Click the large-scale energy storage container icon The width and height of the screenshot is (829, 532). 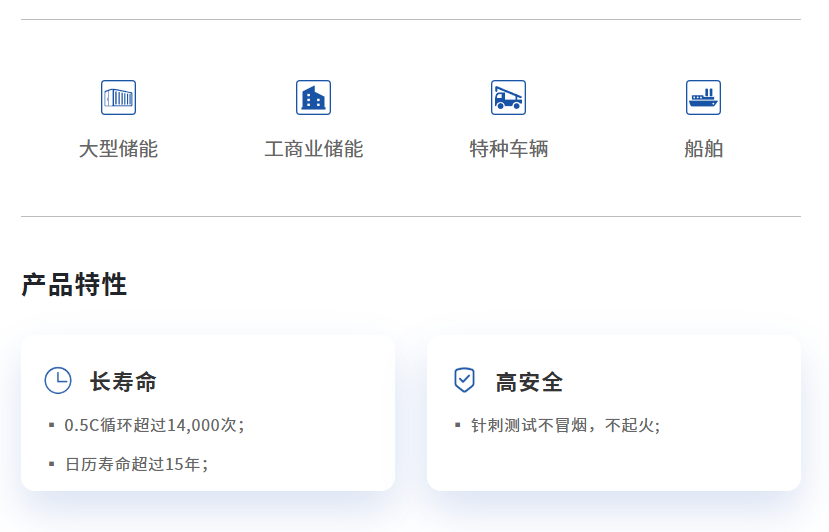pos(118,98)
